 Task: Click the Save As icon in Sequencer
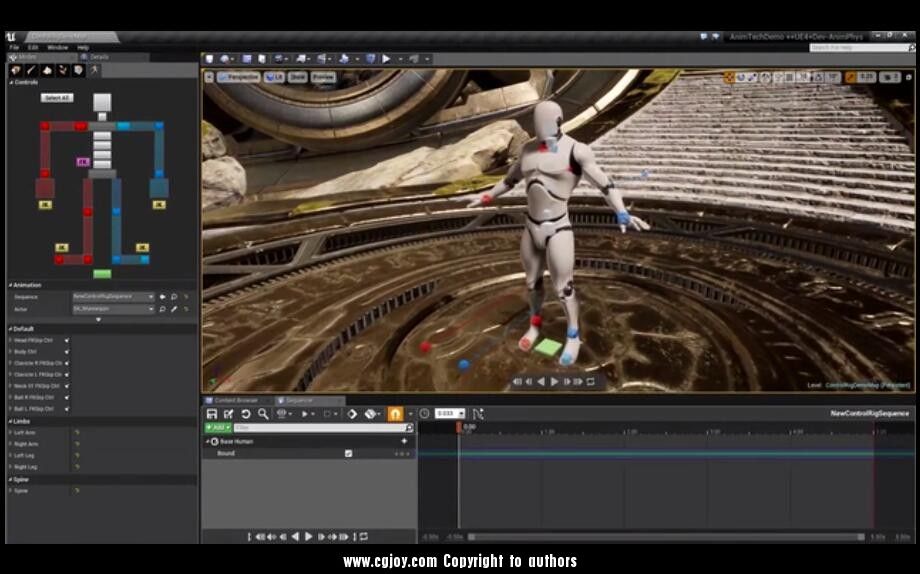(x=228, y=414)
